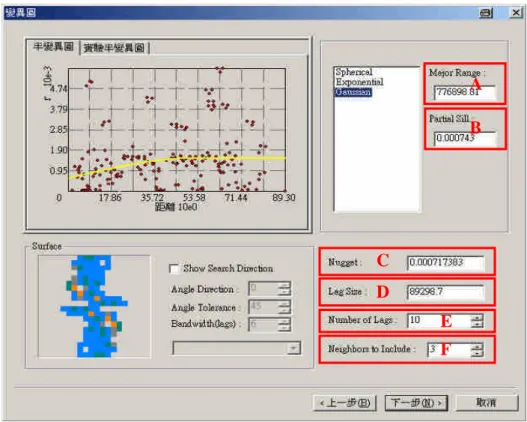Decrease Bandwidth(lags) with down arrow
The width and height of the screenshot is (527, 422).
[284, 328]
